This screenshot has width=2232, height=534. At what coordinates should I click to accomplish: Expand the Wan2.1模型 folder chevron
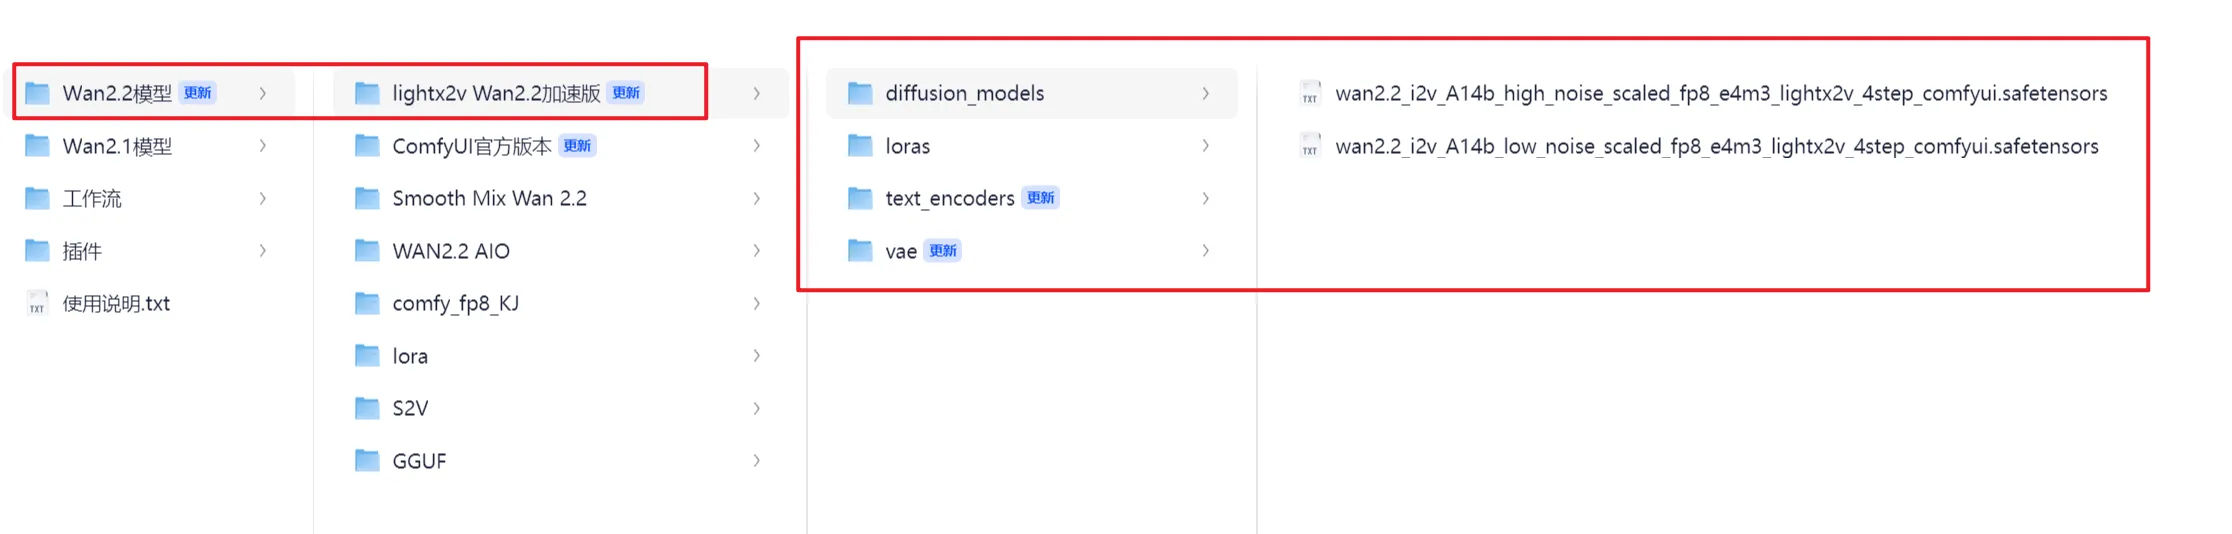(x=263, y=146)
